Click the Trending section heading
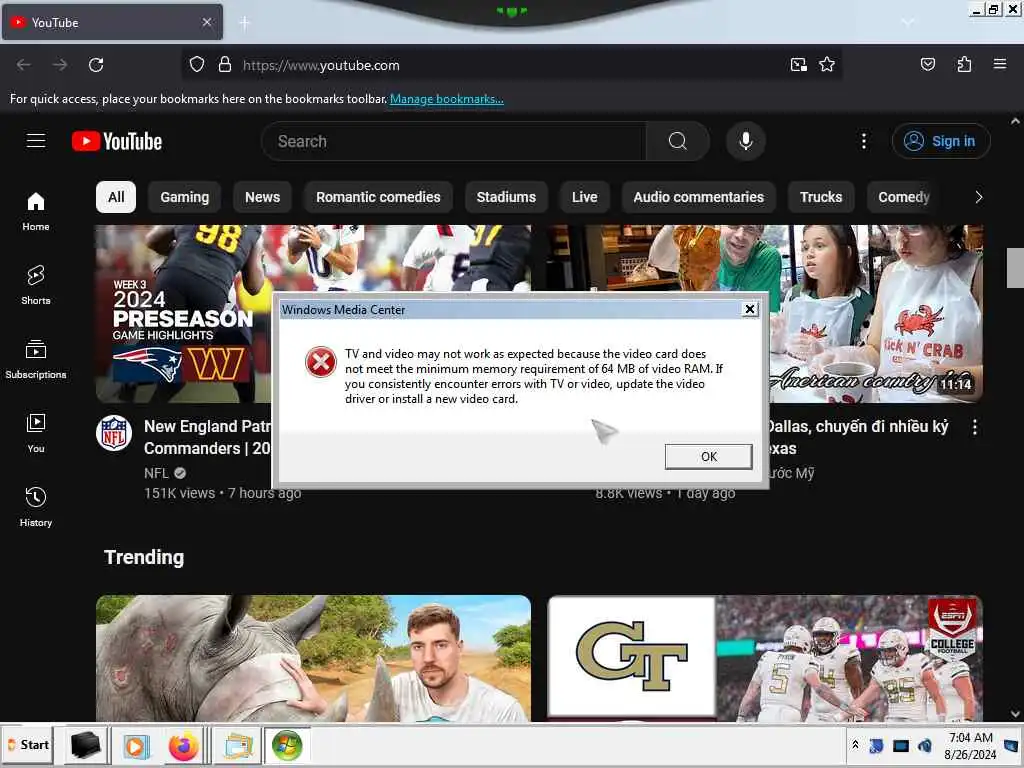This screenshot has height=768, width=1024. 144,557
